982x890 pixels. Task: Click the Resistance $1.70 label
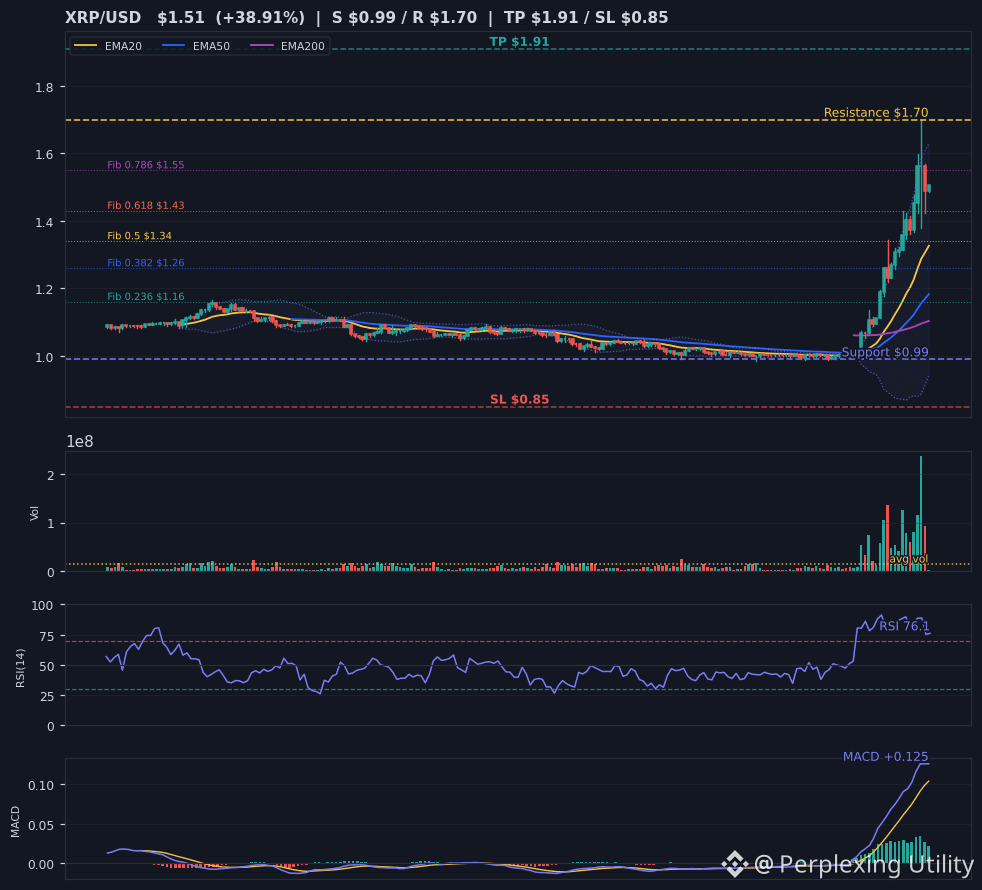pos(876,113)
